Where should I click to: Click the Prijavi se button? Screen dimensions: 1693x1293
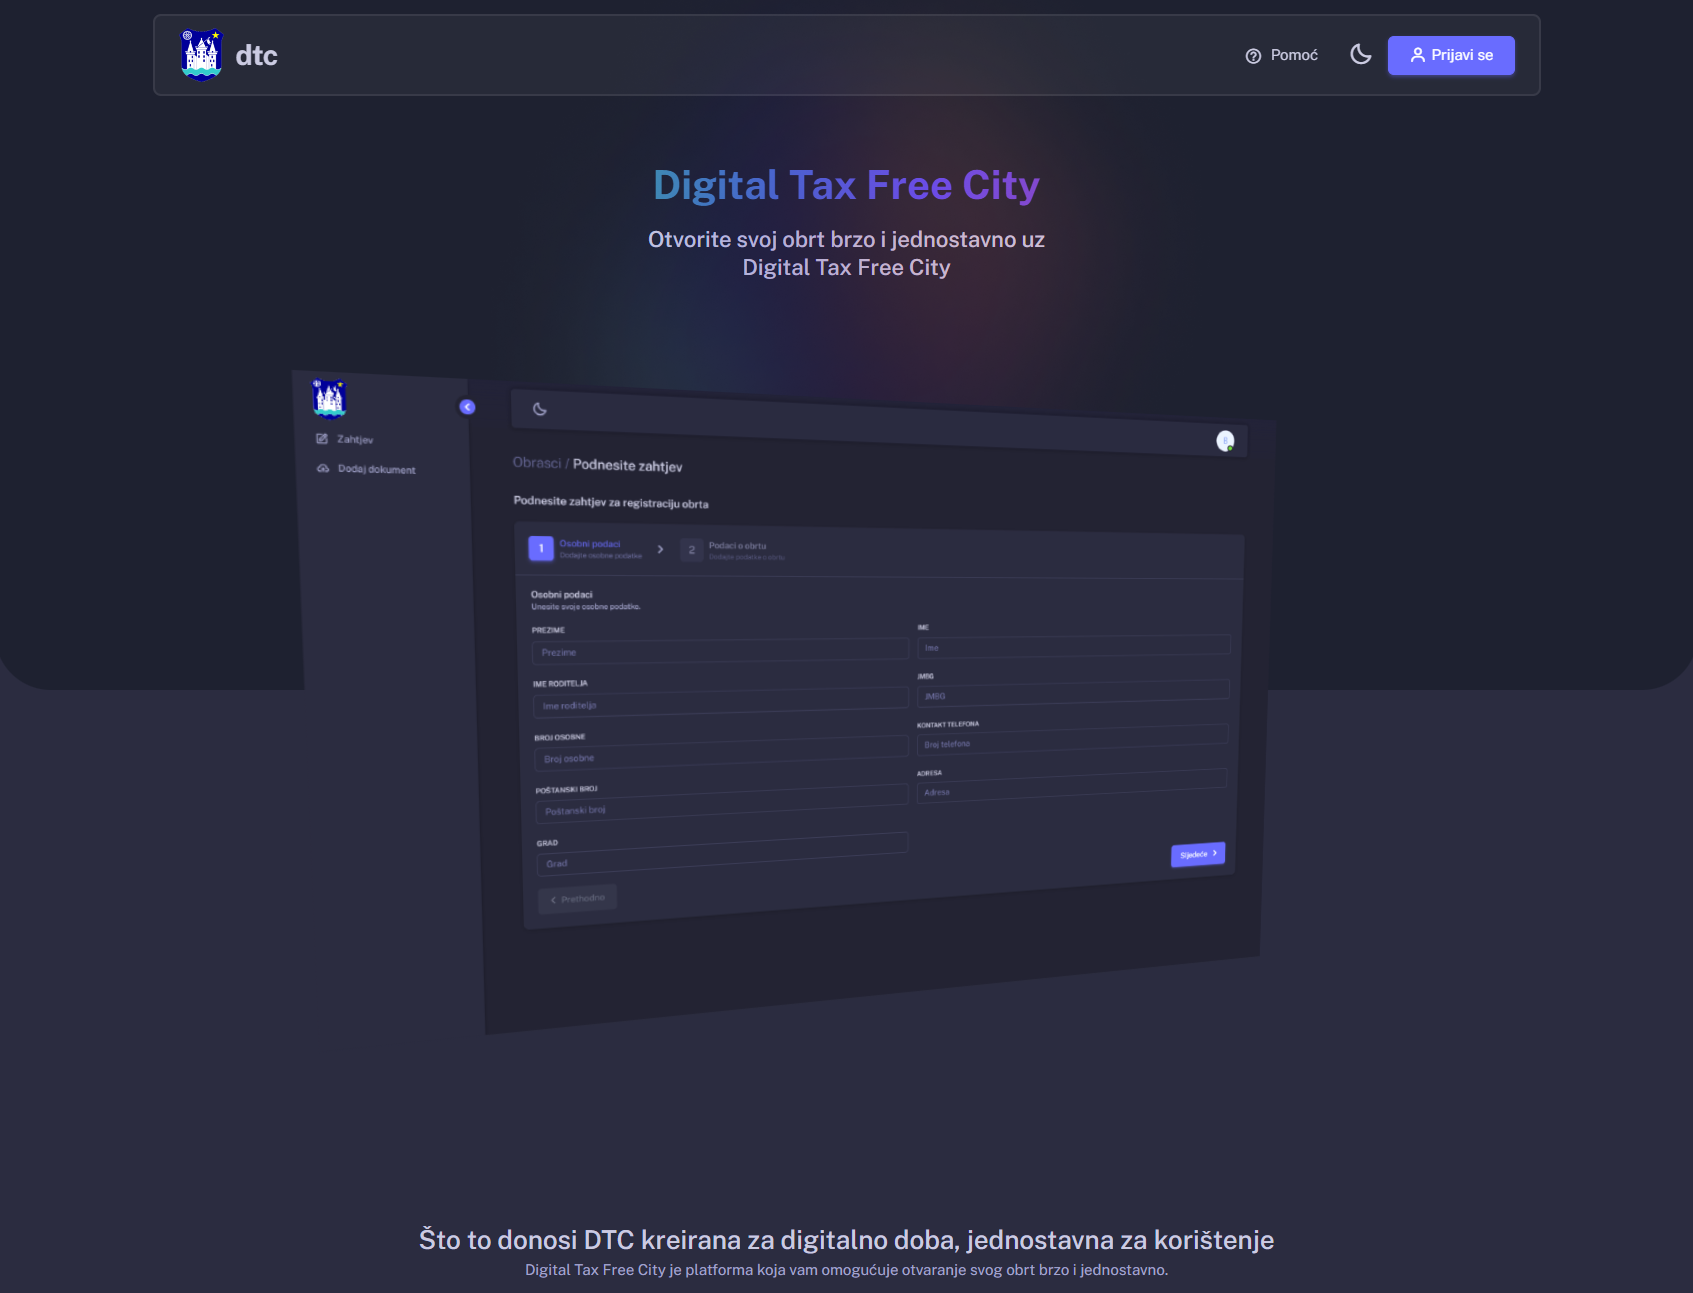(x=1450, y=56)
